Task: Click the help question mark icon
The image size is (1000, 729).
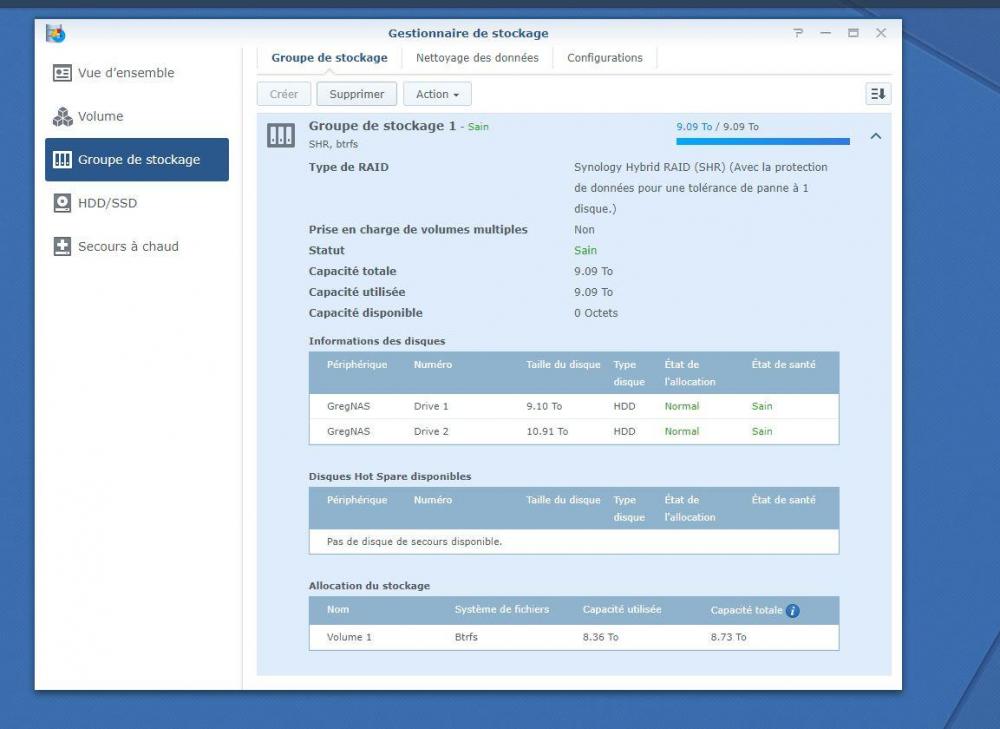Action: coord(798,34)
